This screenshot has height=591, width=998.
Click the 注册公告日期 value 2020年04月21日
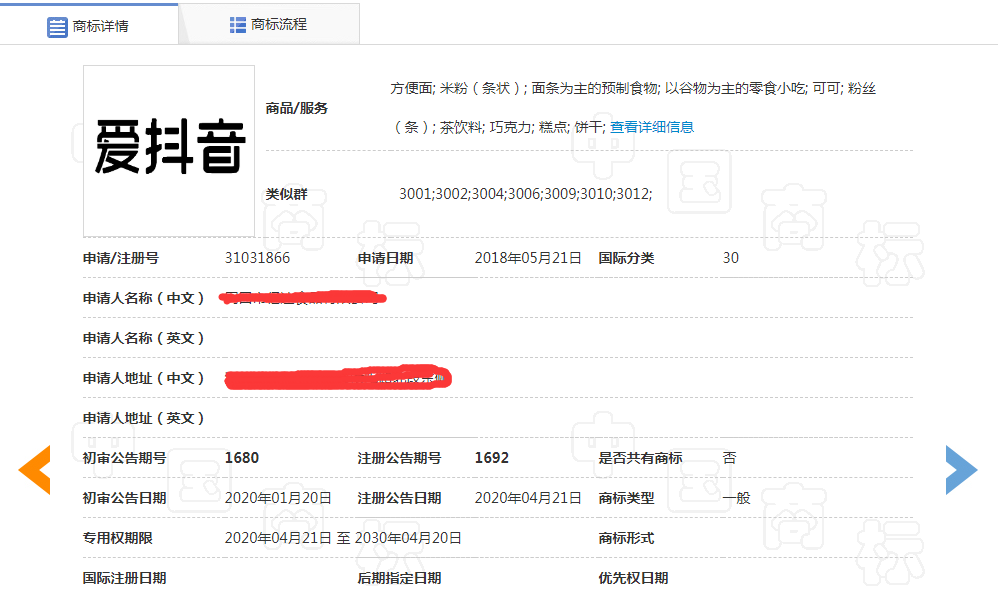click(528, 498)
